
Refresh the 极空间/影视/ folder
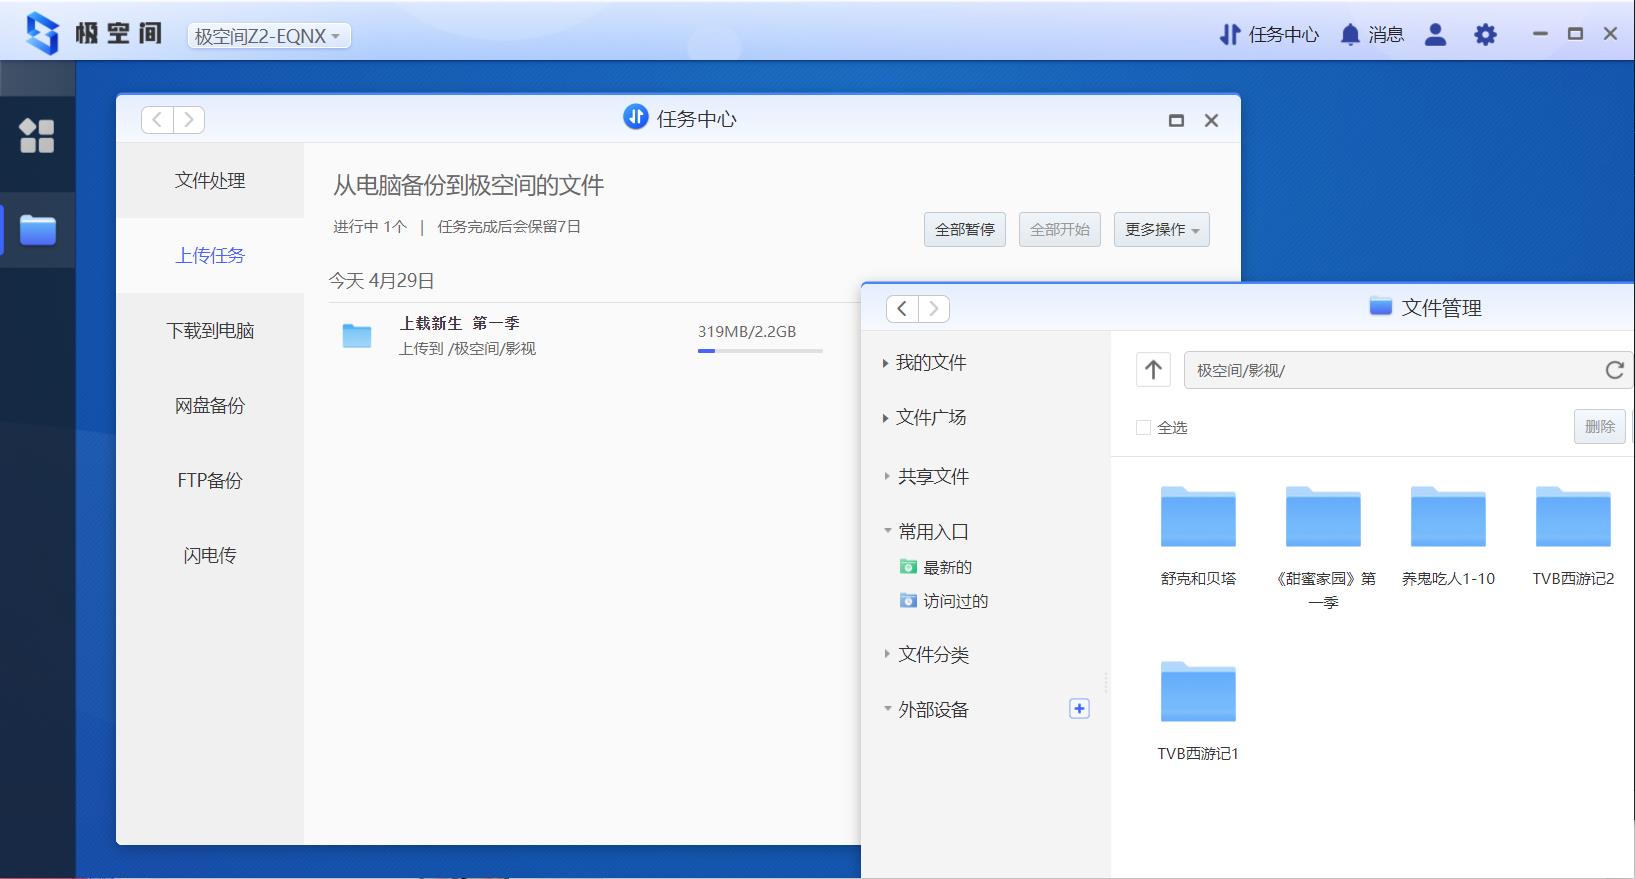pyautogui.click(x=1614, y=370)
